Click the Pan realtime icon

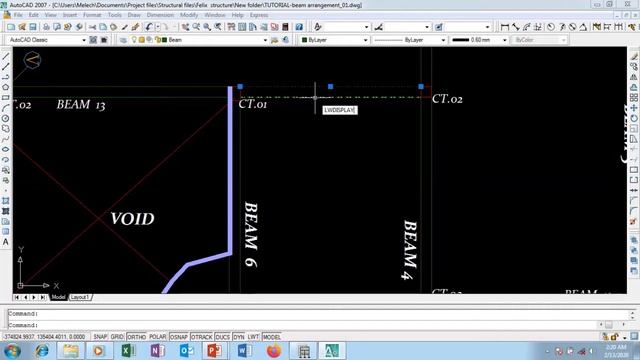[x=185, y=27]
